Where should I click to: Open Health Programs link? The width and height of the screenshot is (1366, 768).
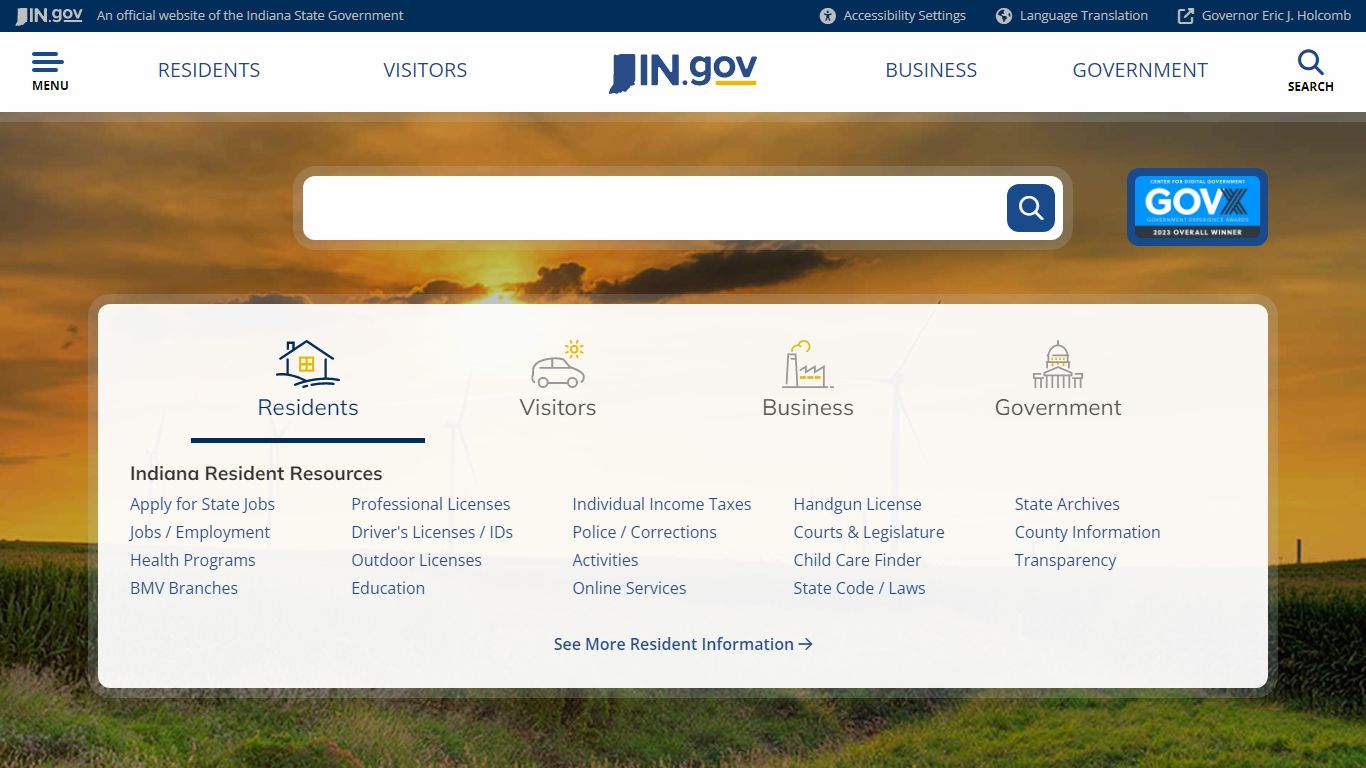(x=193, y=560)
